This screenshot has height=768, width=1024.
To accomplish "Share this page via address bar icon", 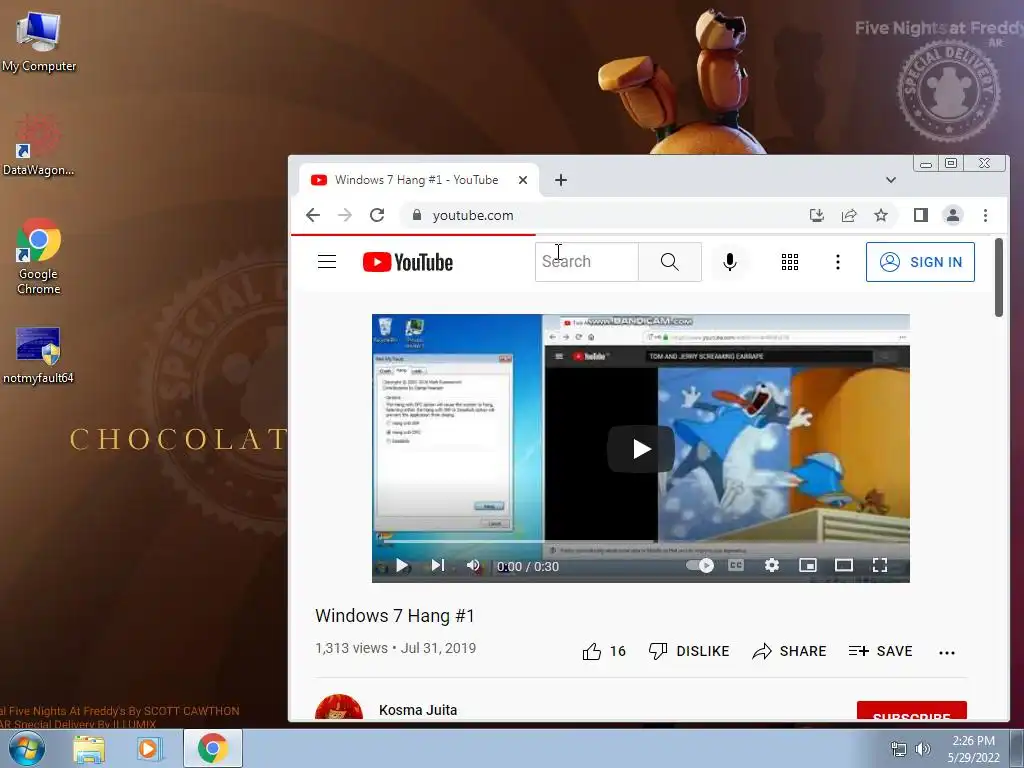I will point(849,215).
